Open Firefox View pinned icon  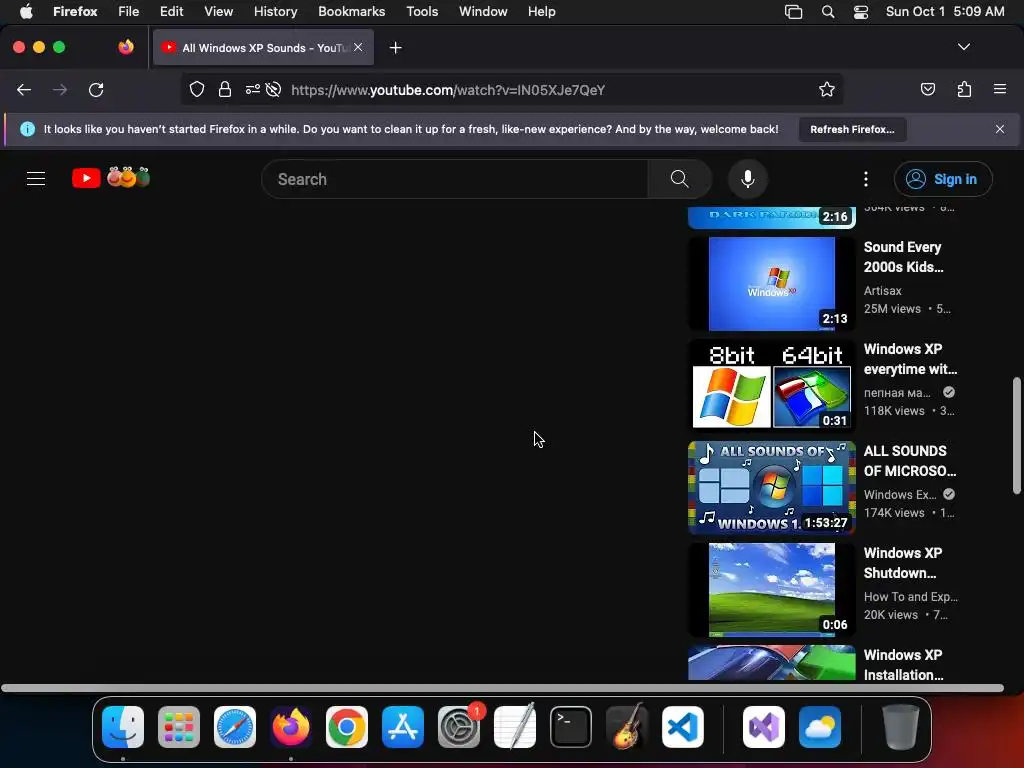coord(126,47)
